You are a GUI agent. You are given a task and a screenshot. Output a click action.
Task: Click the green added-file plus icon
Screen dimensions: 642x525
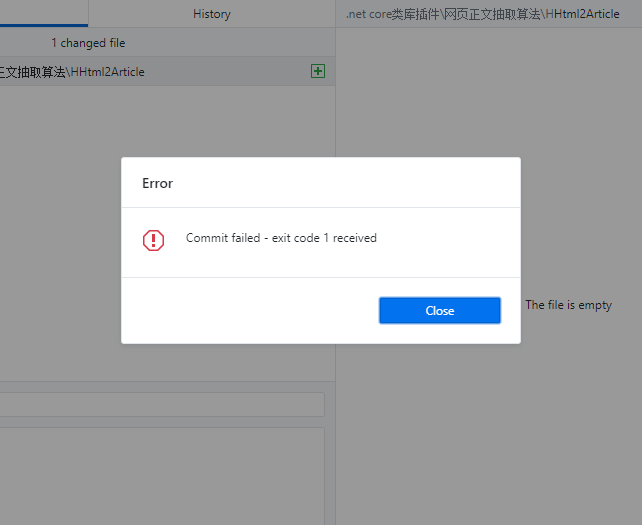coord(318,71)
